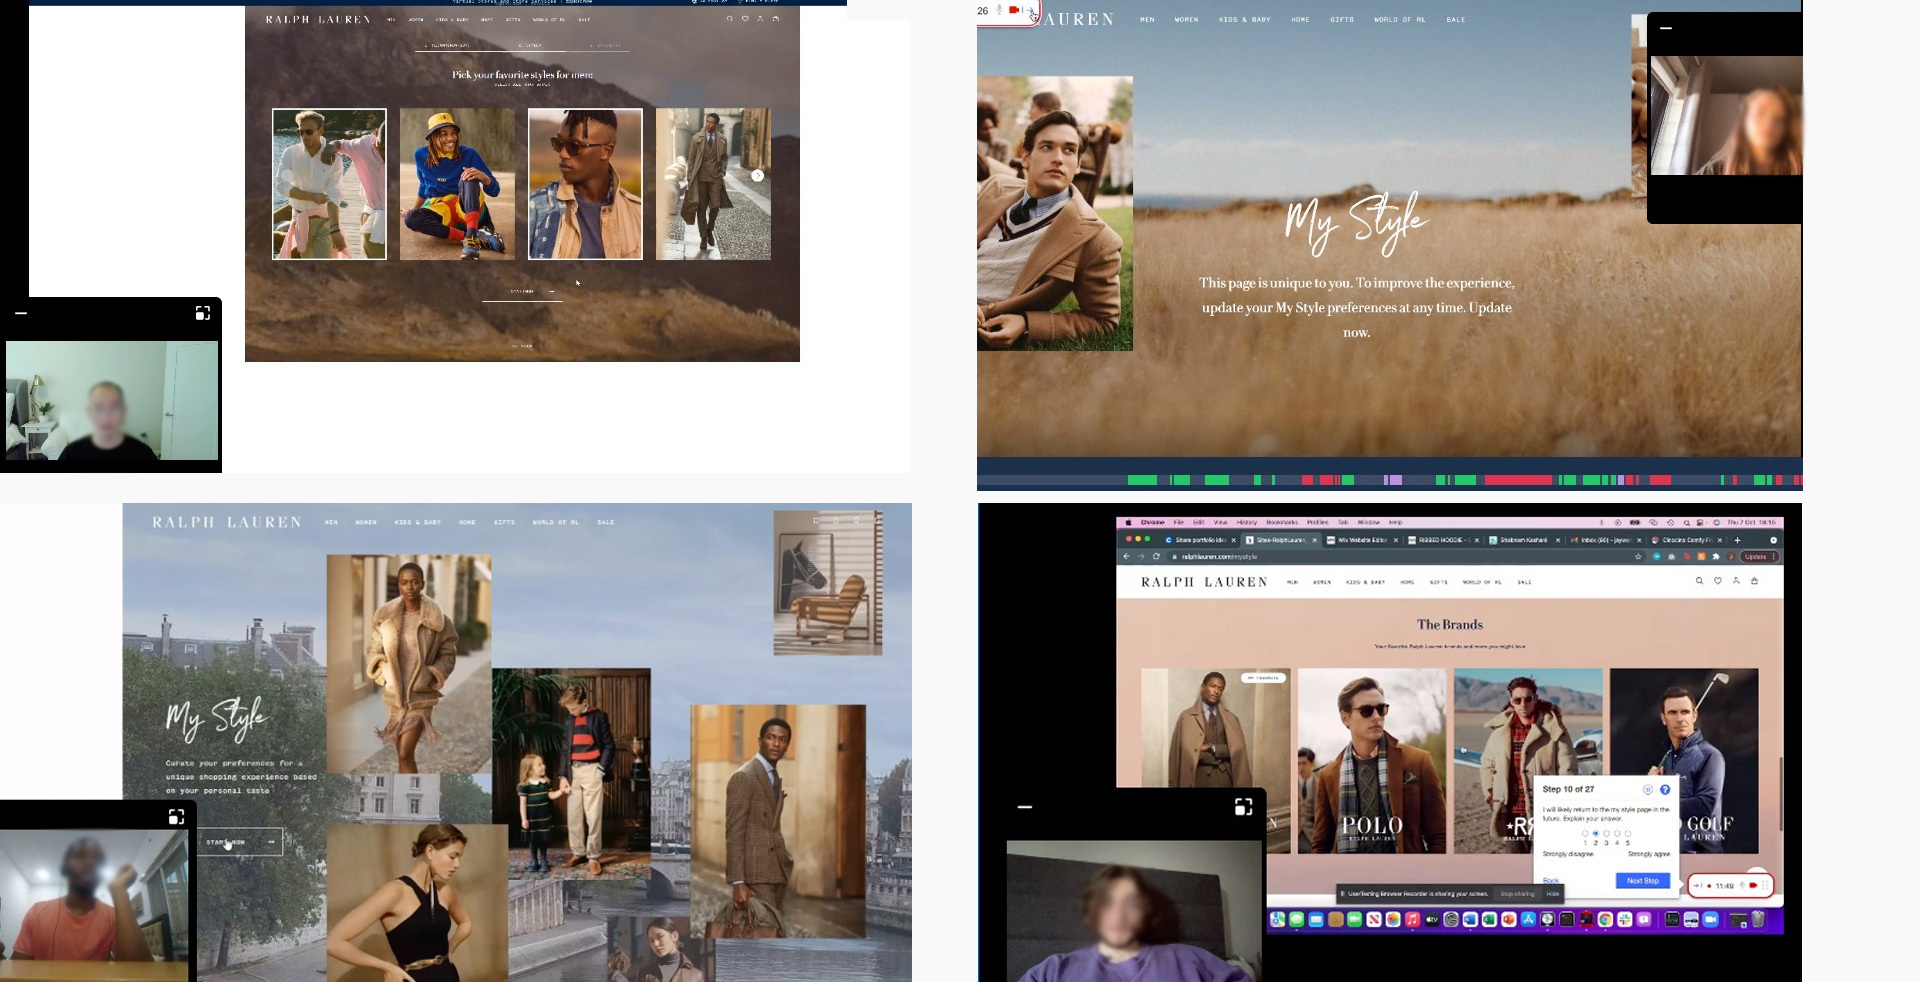Hide the screen-sharing notice
1920x982 pixels.
point(1552,894)
